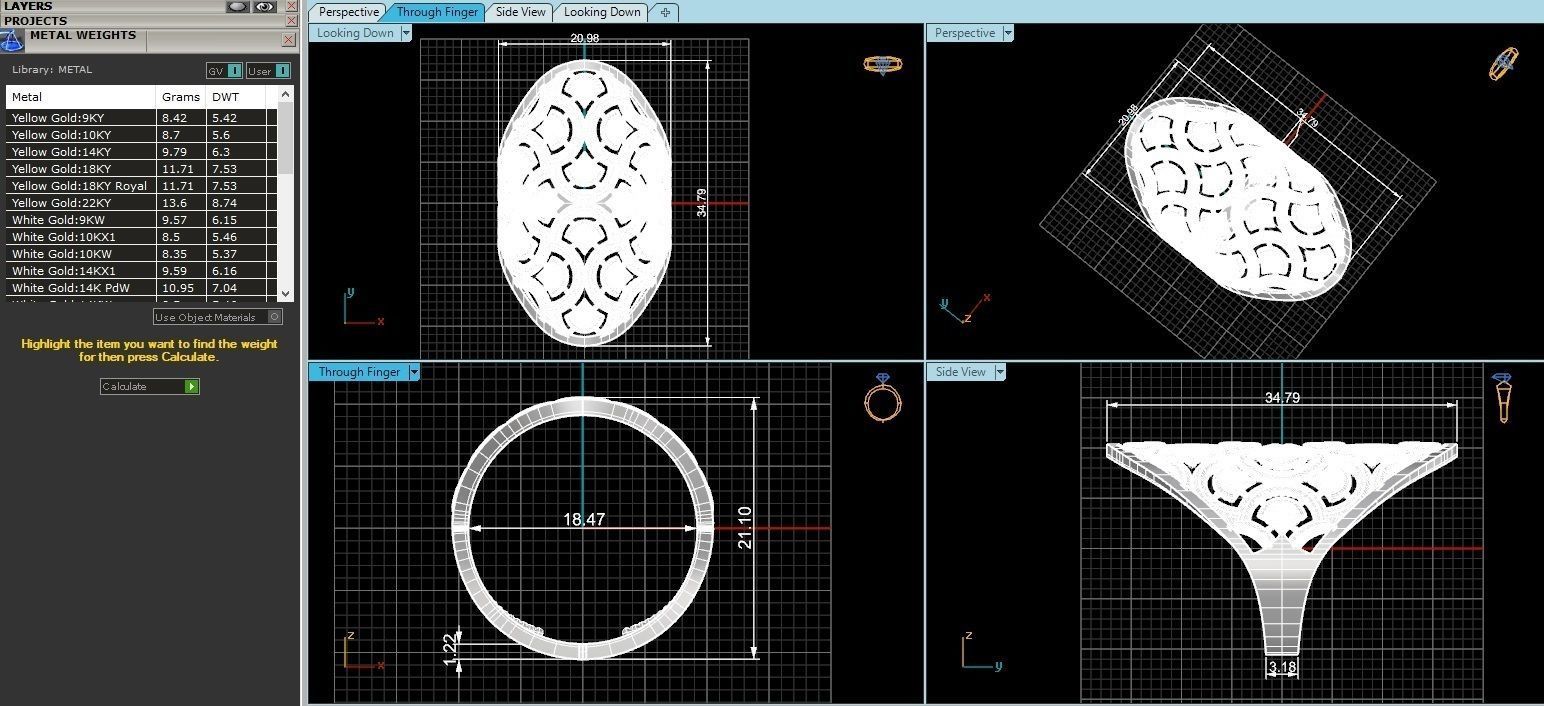
Task: Select the Yellow Gold:14KY row
Action: pyautogui.click(x=141, y=152)
